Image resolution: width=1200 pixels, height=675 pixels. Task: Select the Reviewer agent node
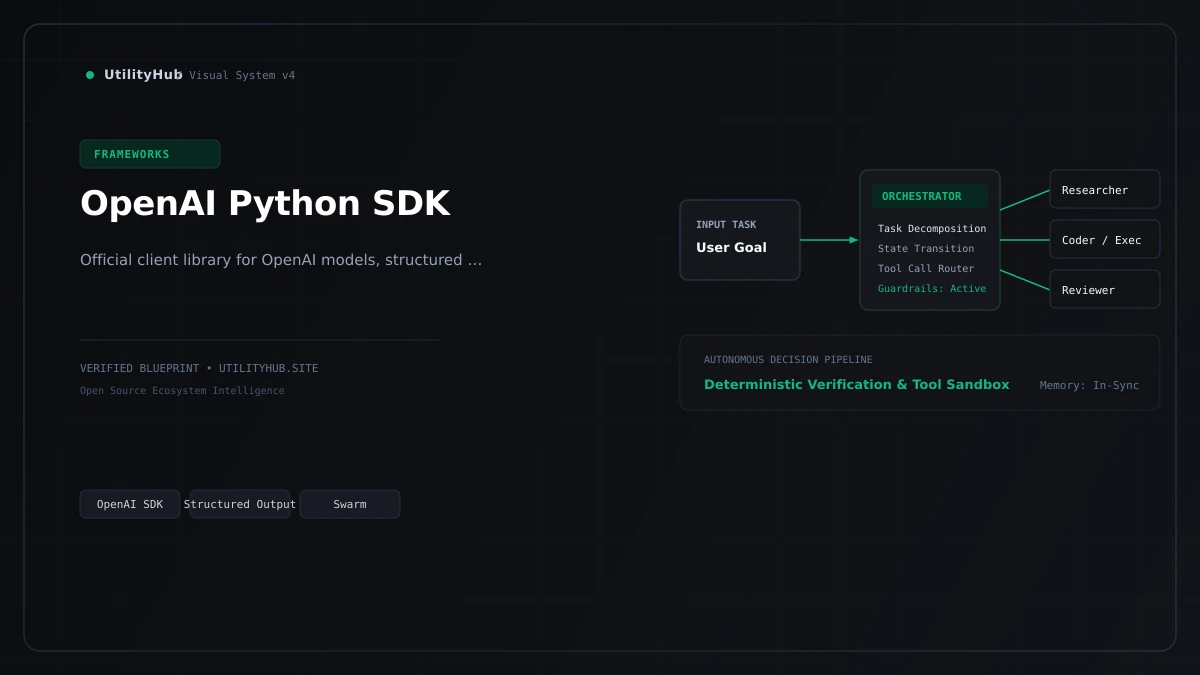click(x=1105, y=289)
